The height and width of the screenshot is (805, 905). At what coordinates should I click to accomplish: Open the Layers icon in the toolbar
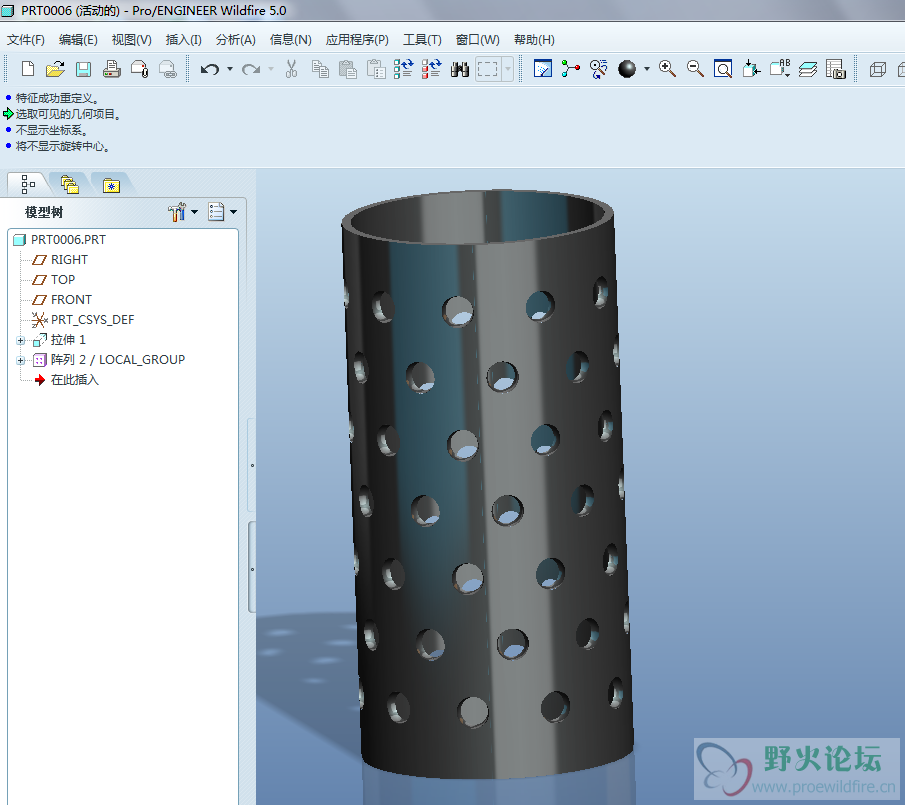click(808, 69)
